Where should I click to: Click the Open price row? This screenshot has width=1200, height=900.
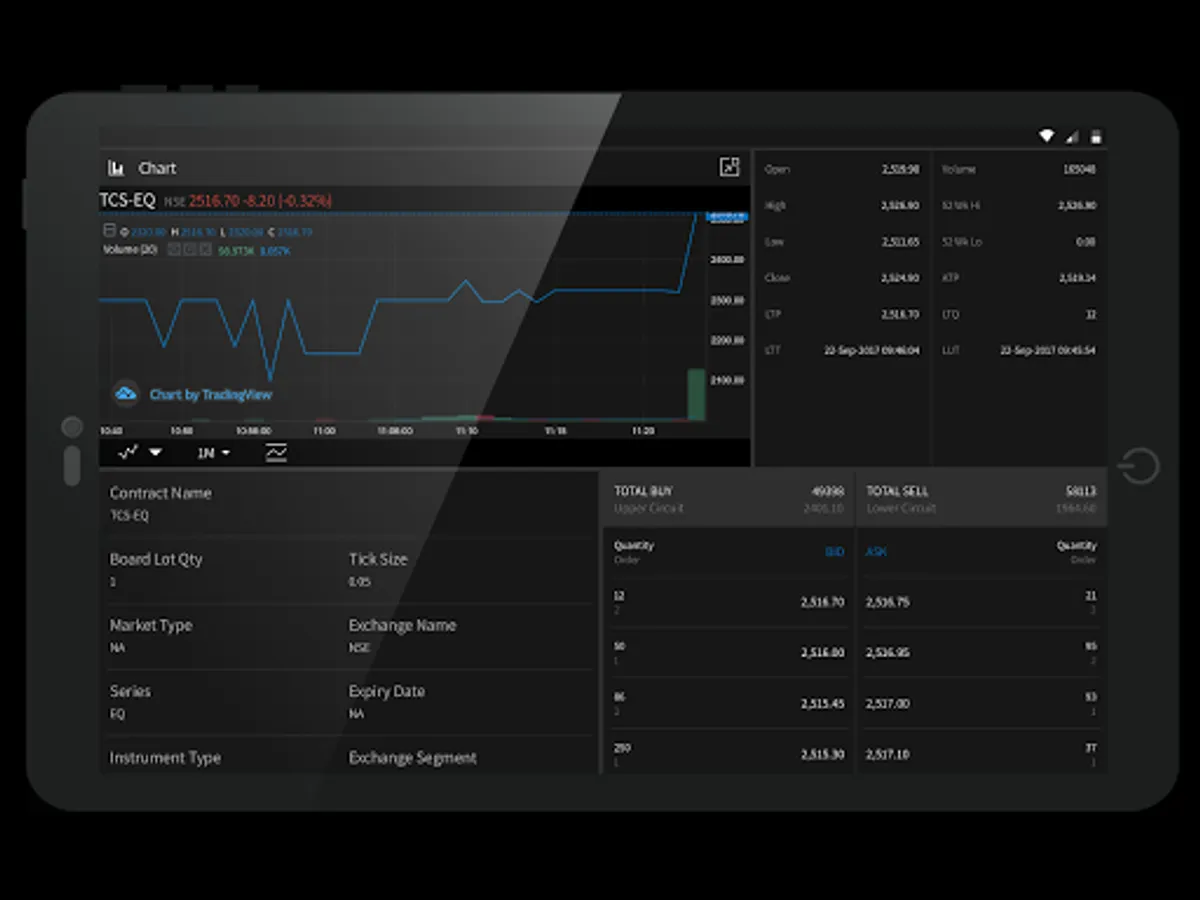pos(841,169)
